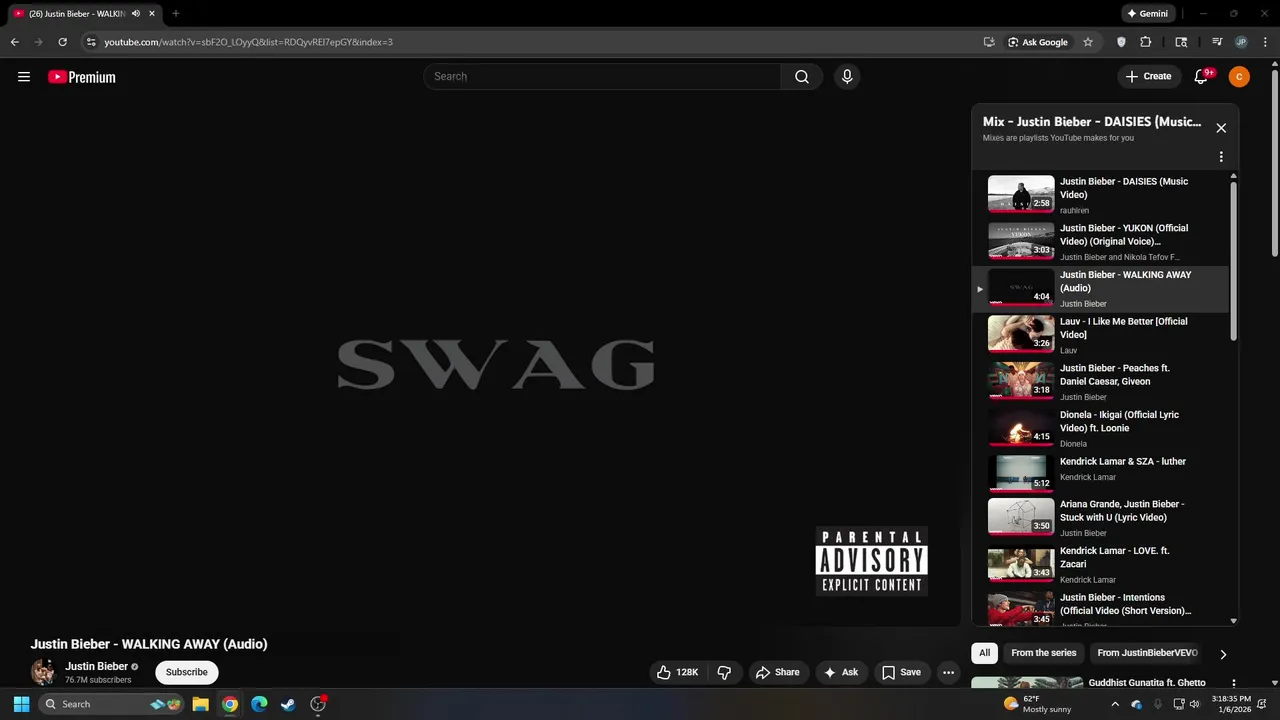Play Kendrick Lamar & SZA - luther
This screenshot has width=1280, height=720.
pyautogui.click(x=1100, y=473)
